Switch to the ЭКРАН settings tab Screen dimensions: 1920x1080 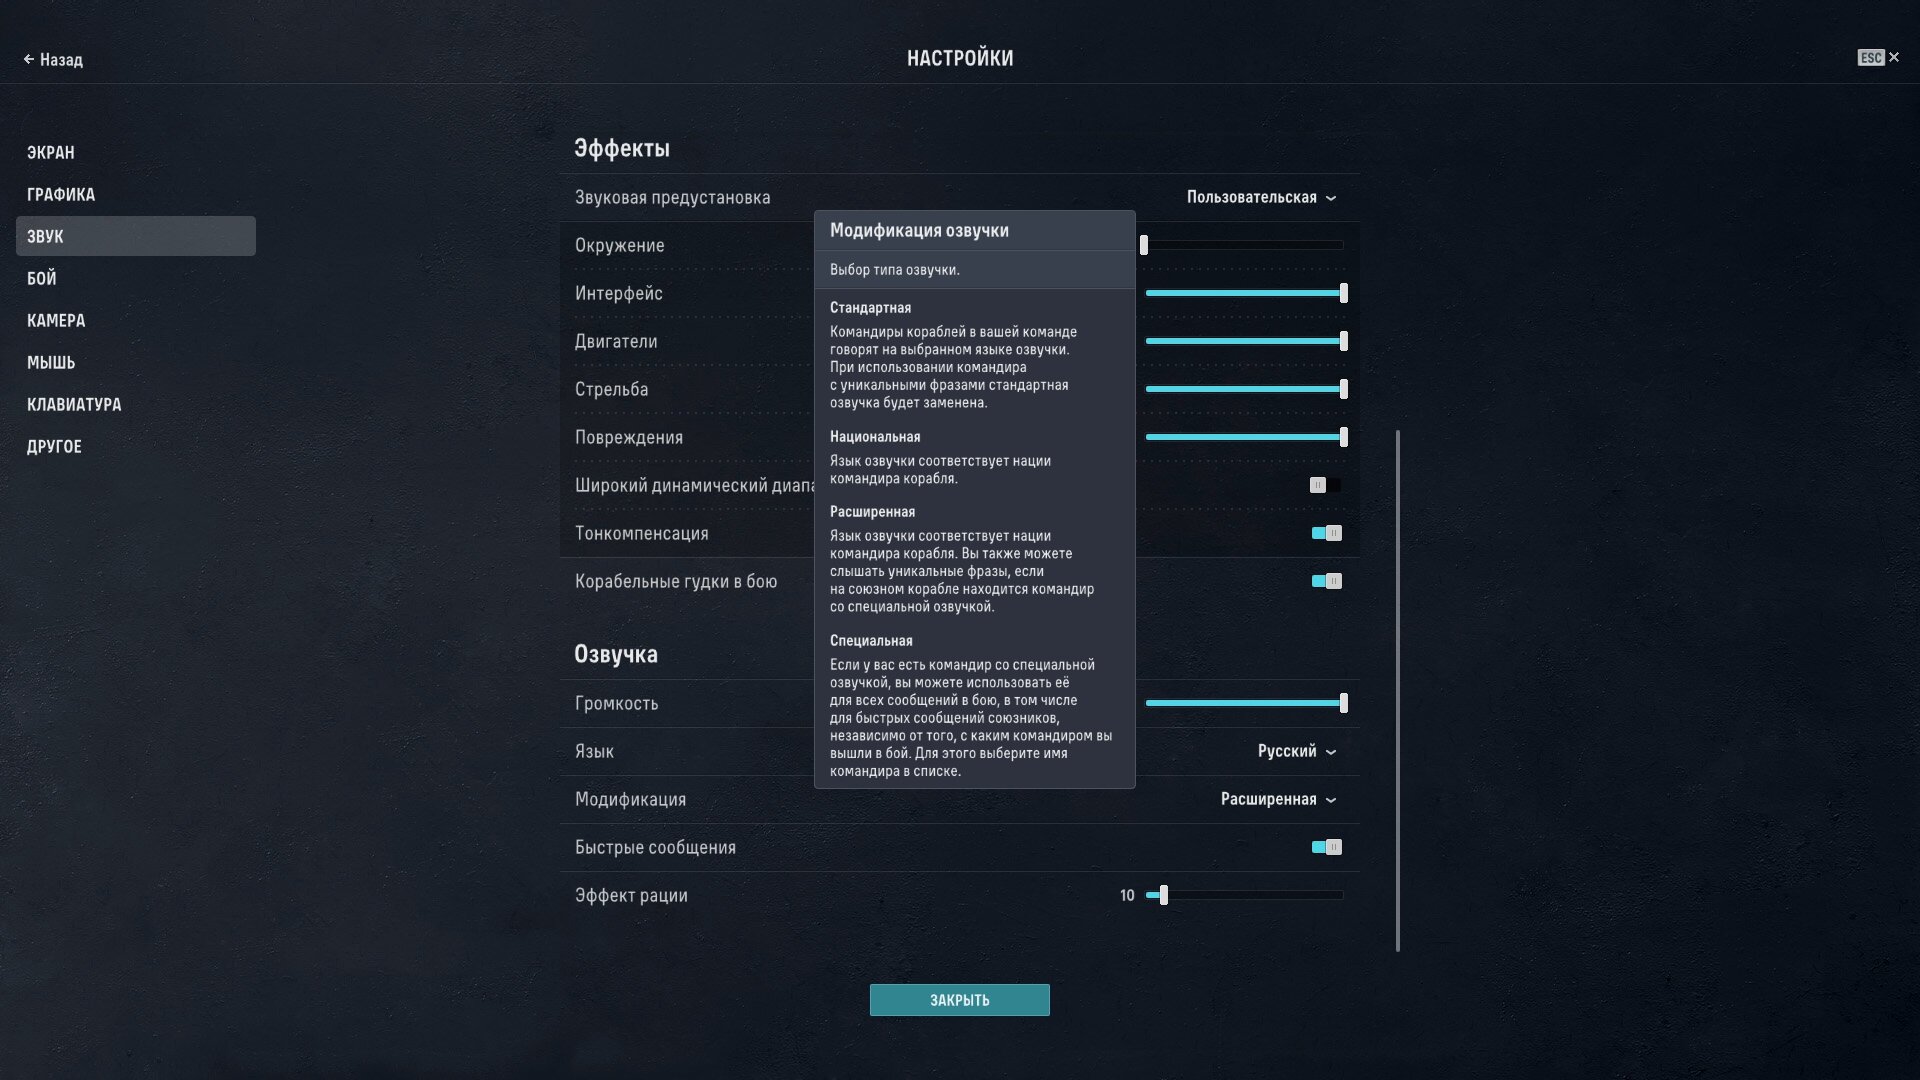[x=51, y=152]
